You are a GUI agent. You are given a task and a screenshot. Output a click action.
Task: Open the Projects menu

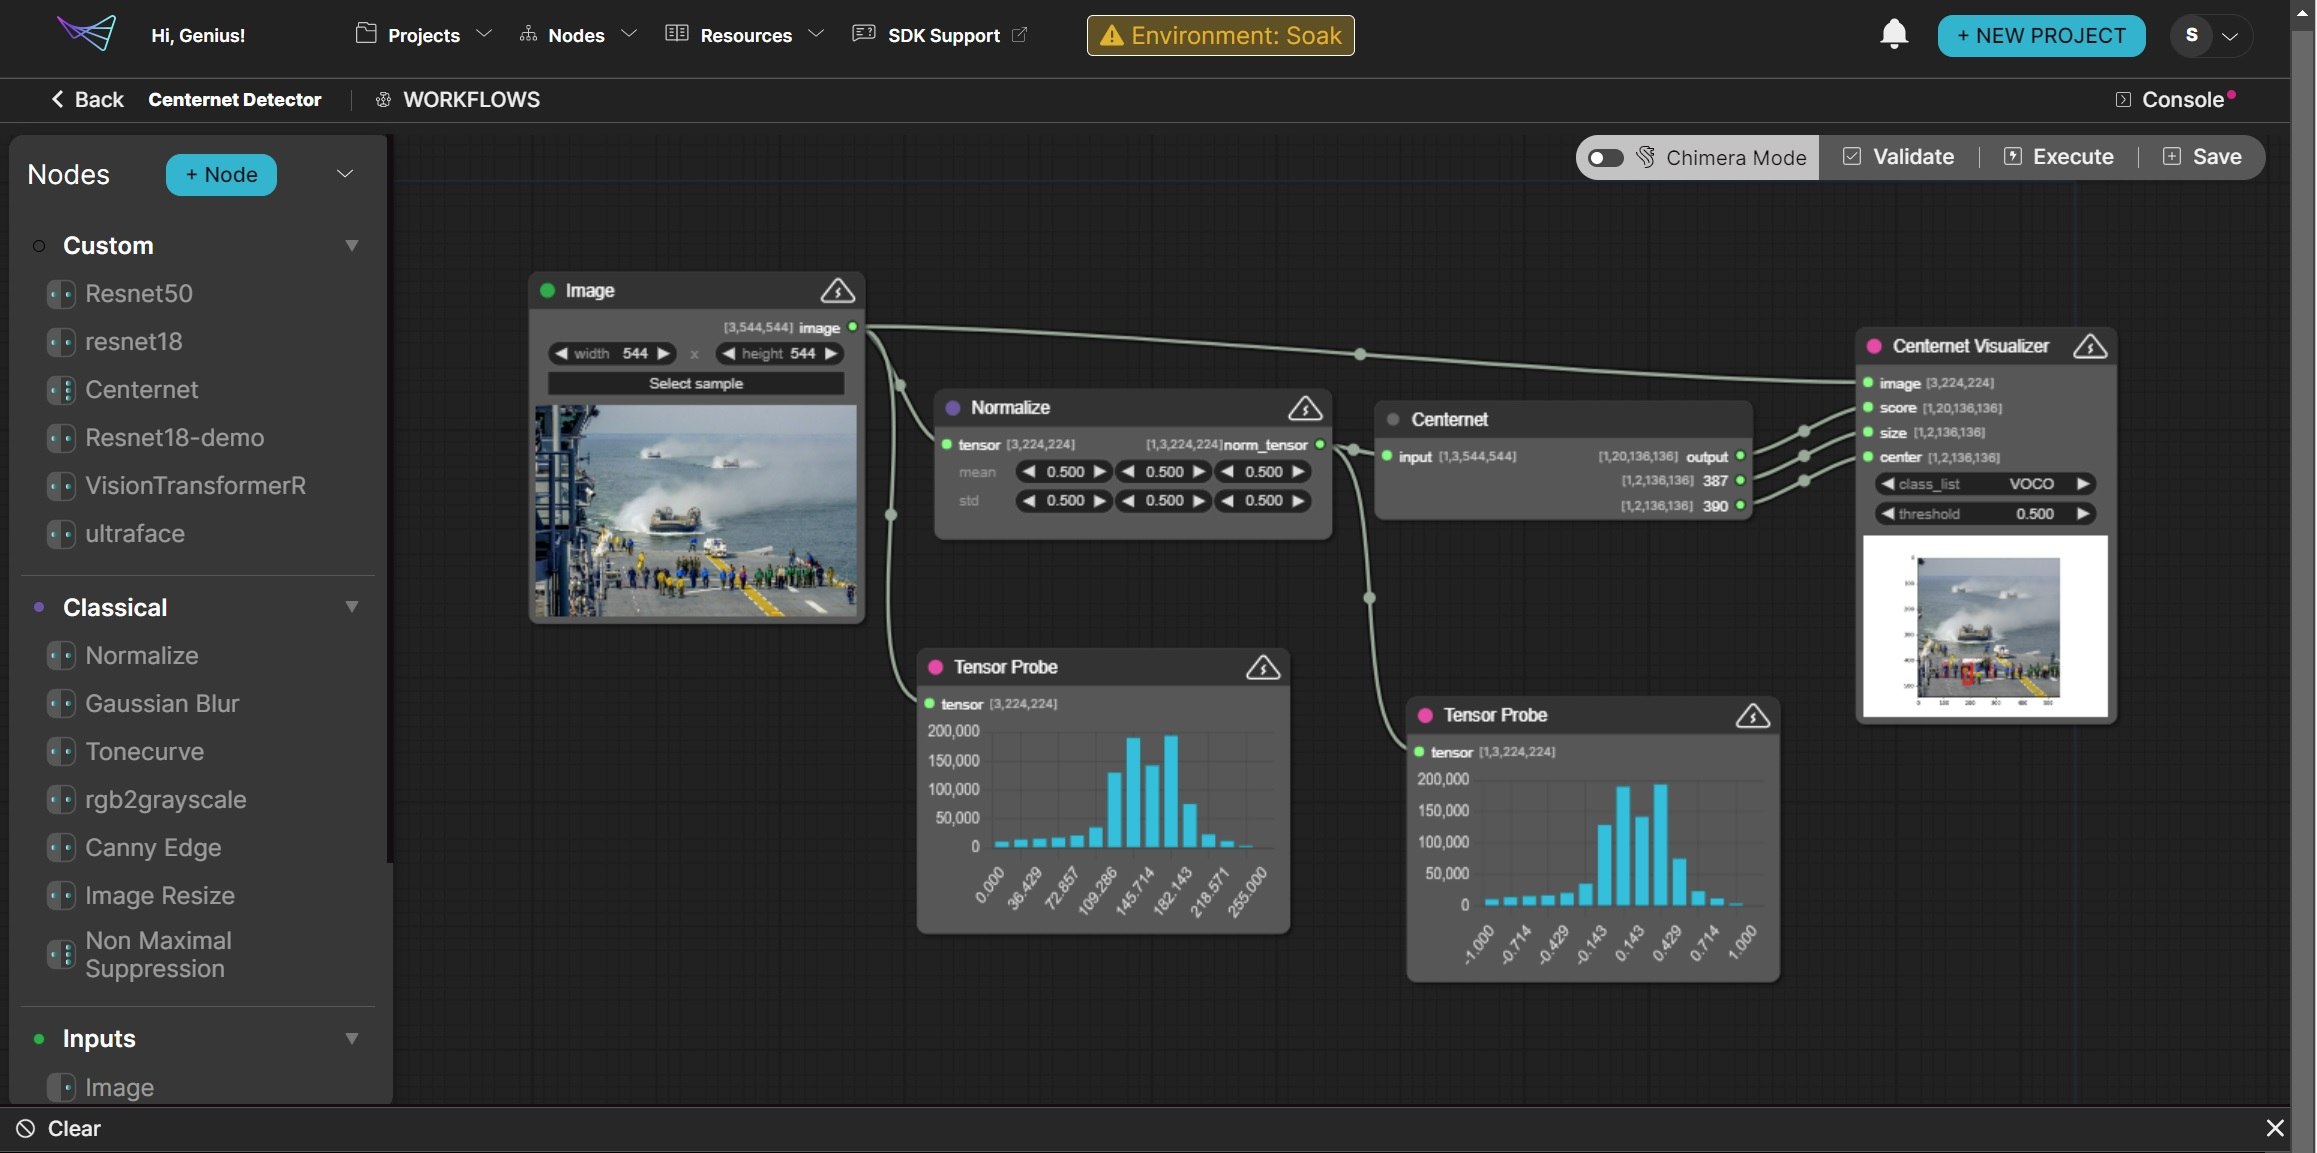pyautogui.click(x=424, y=35)
